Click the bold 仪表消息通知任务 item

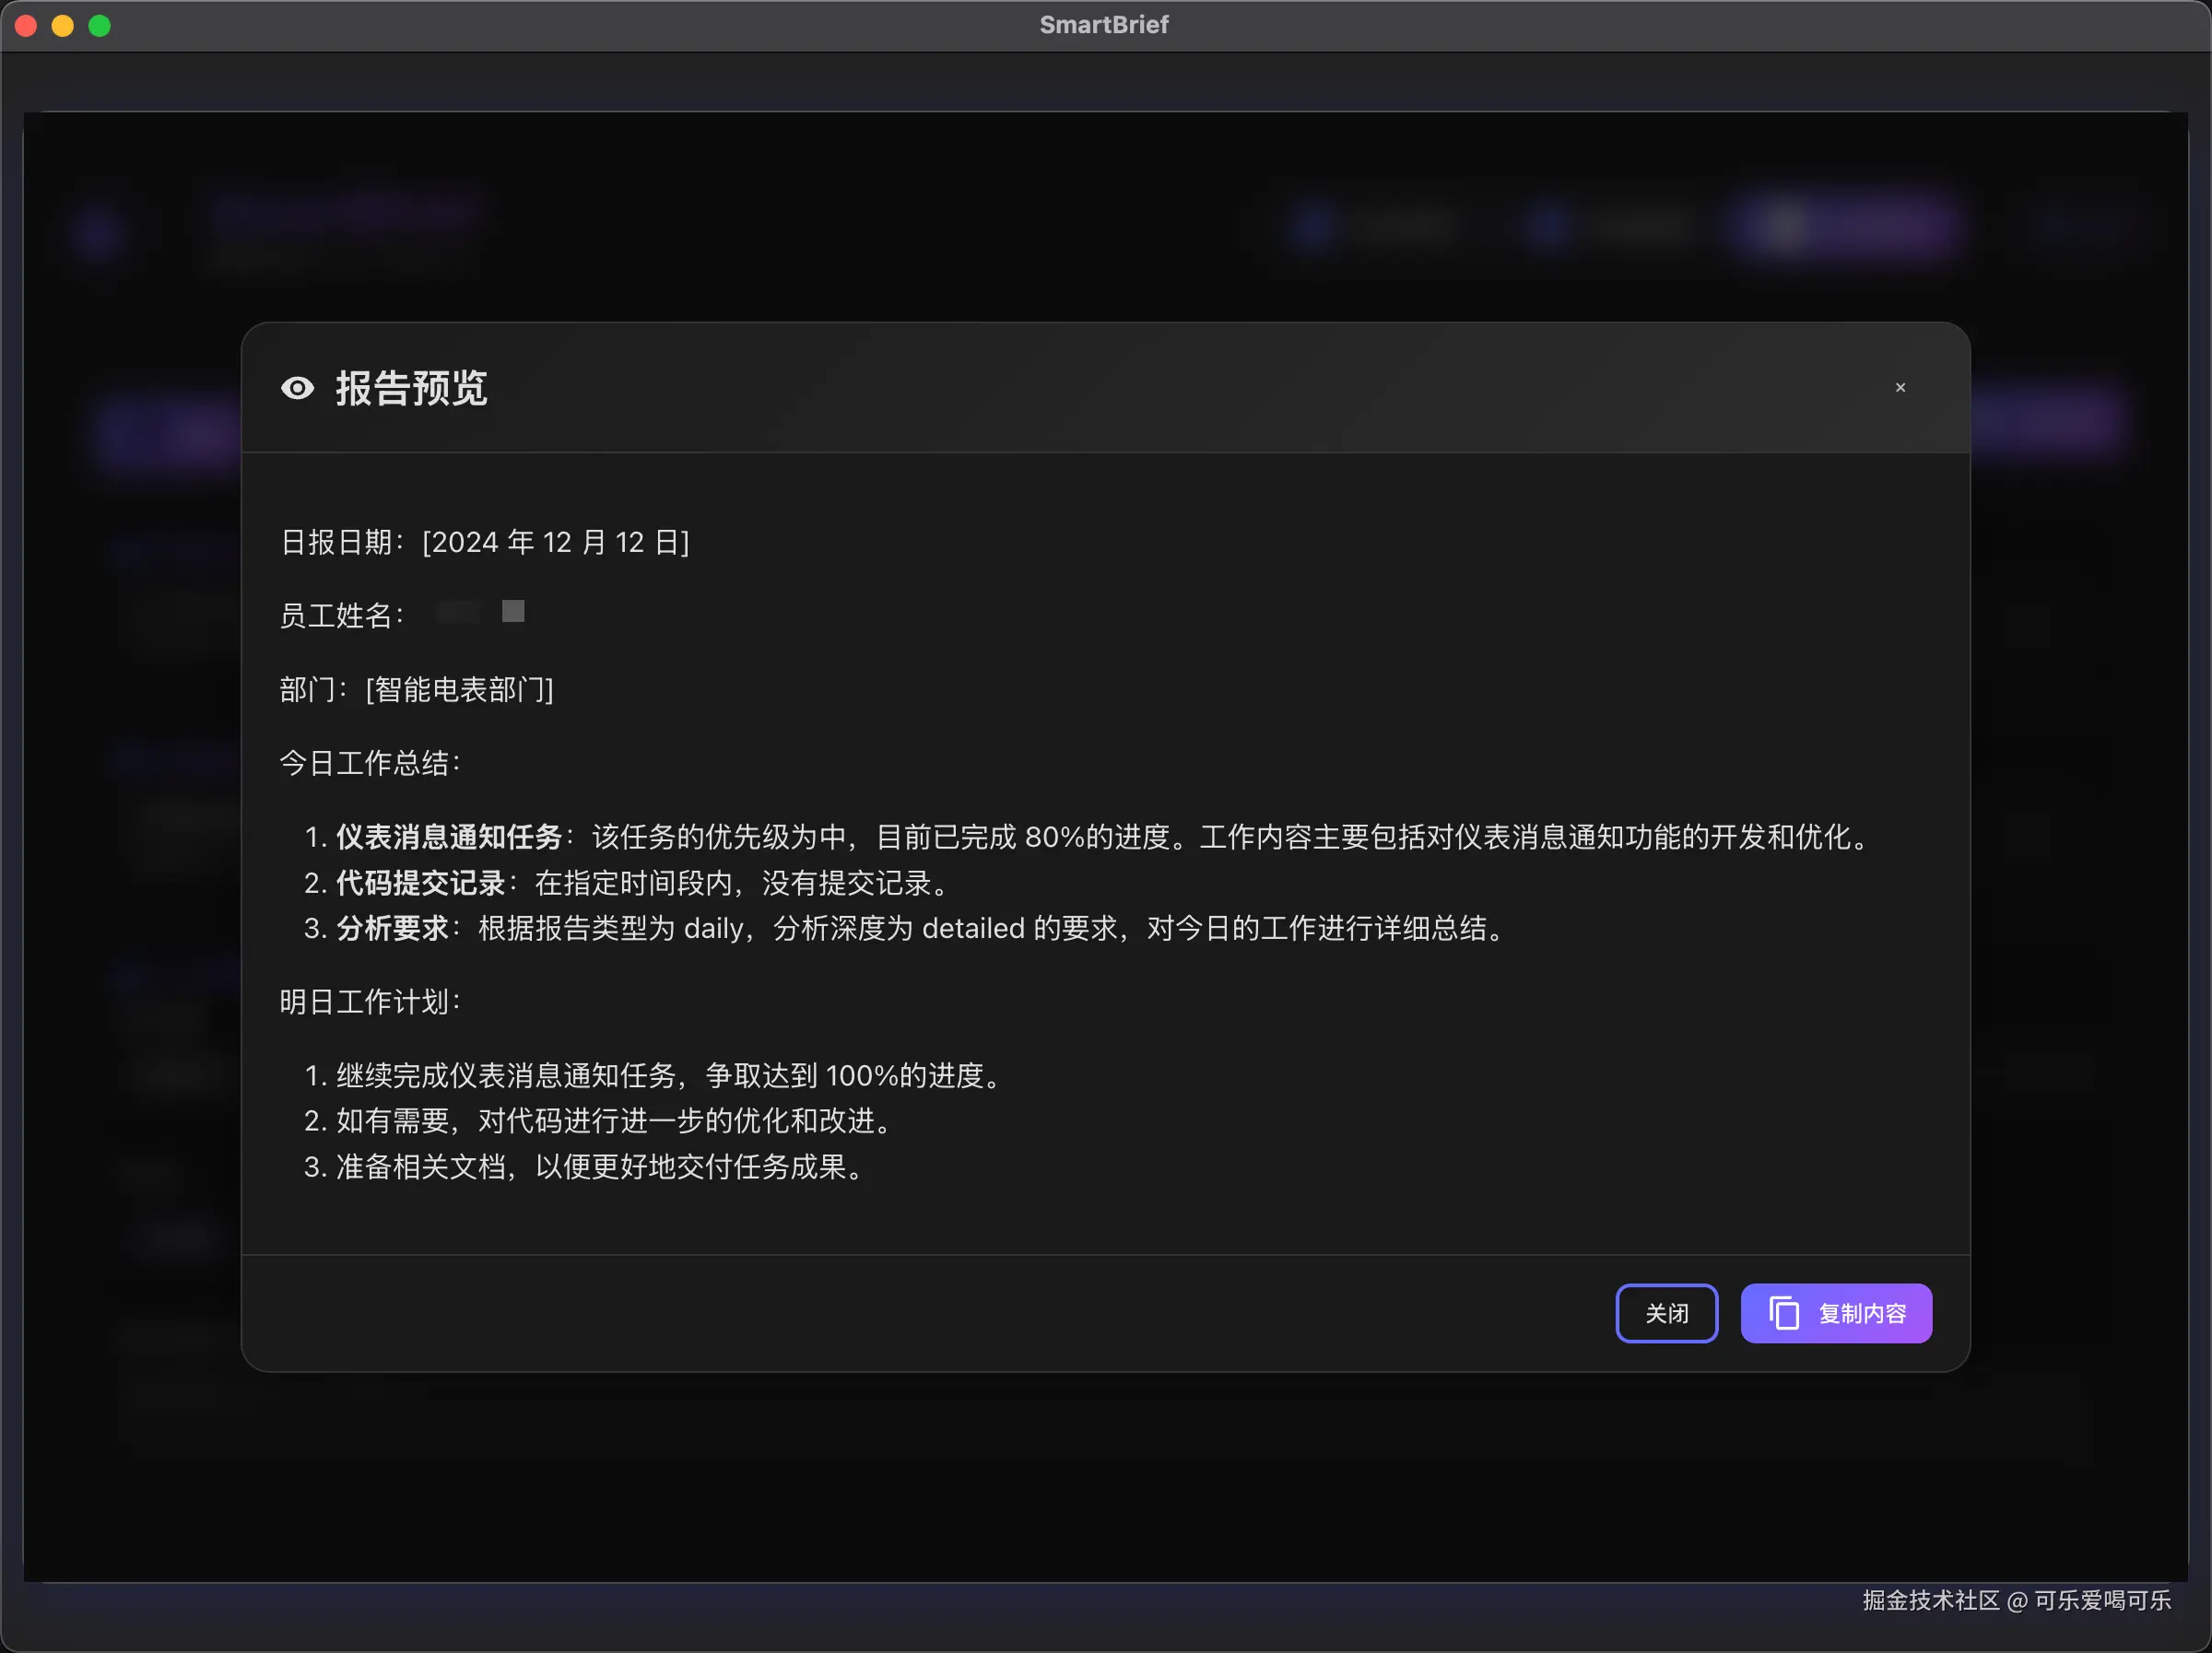[x=449, y=837]
